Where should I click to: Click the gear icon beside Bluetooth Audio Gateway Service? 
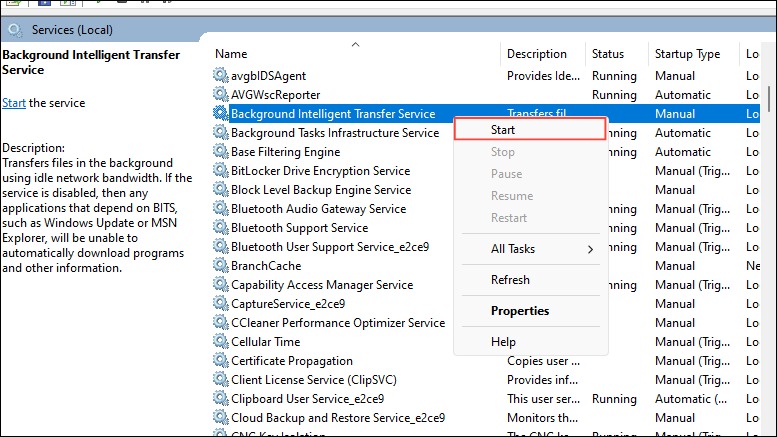[x=221, y=208]
